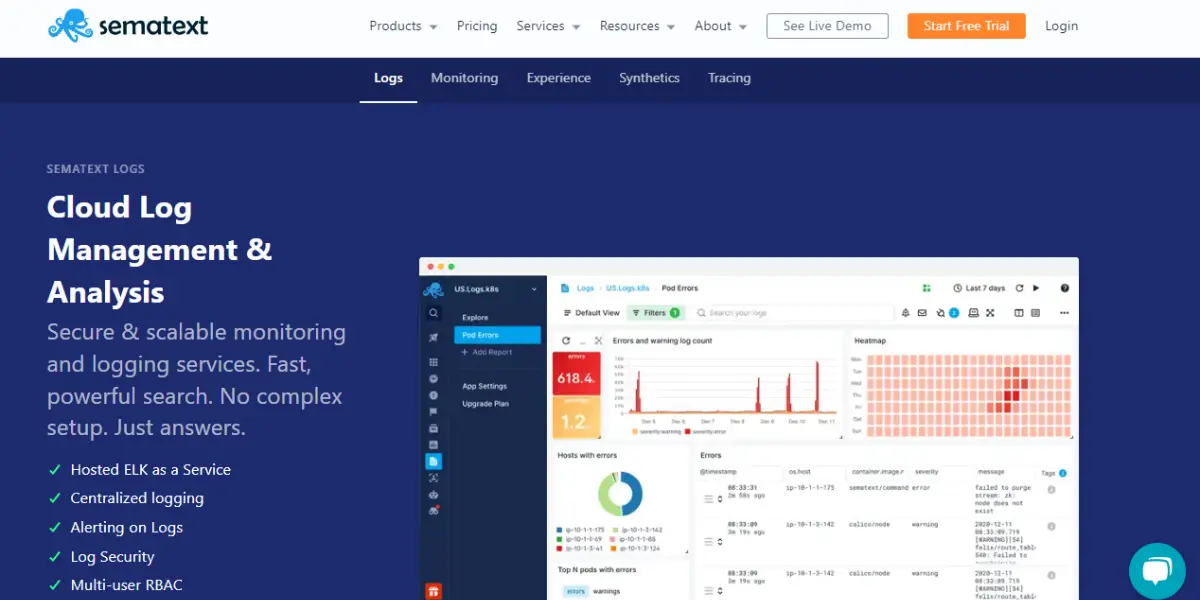Screen dimensions: 1200x600
Task: Click the envelope icon in dashboard toolbar
Action: pos(922,313)
